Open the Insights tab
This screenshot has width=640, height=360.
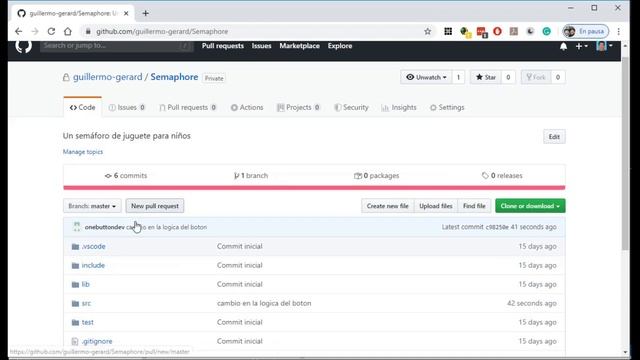click(x=399, y=107)
